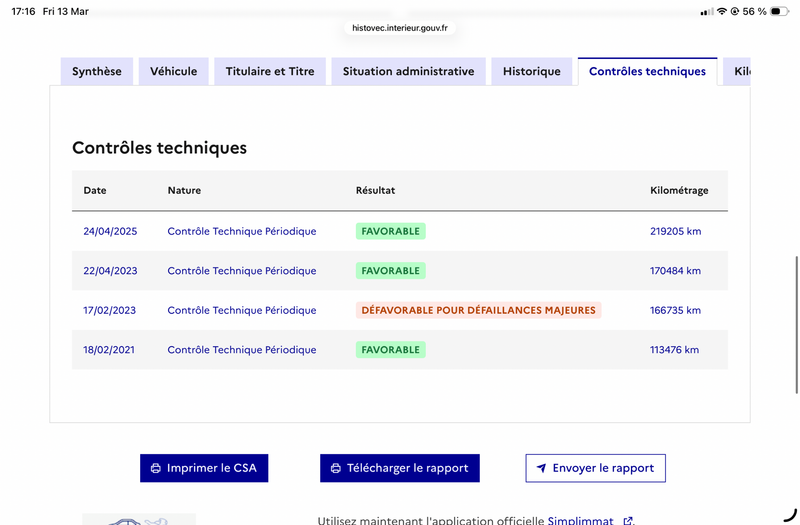The image size is (800, 525).
Task: Click the external link icon after Simplimmat
Action: (628, 521)
